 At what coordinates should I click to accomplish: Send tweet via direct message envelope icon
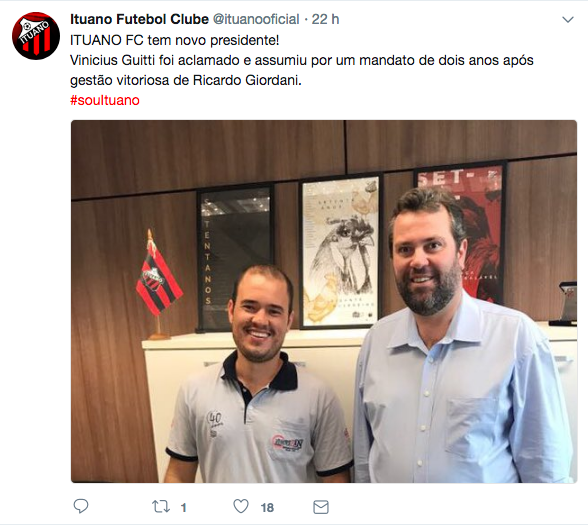(x=321, y=507)
